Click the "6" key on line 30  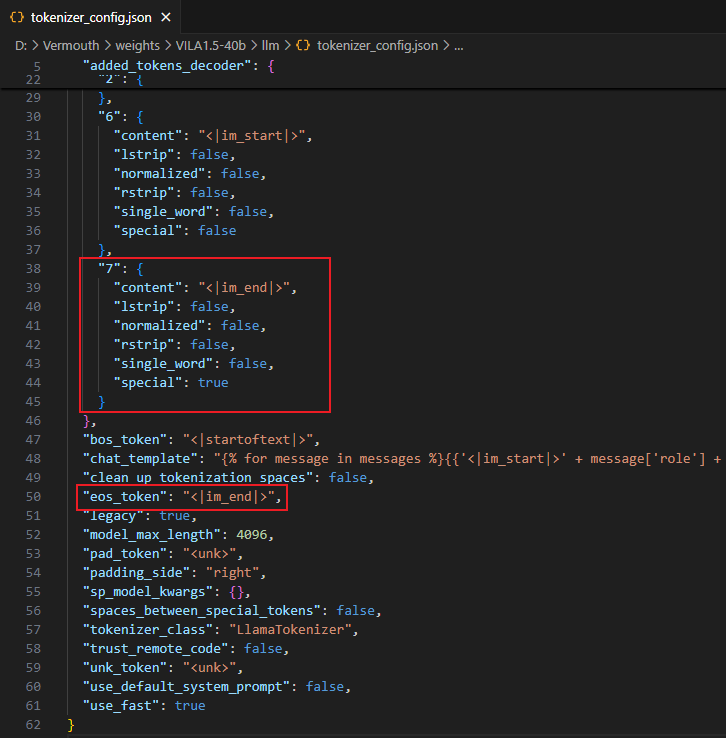[109, 116]
